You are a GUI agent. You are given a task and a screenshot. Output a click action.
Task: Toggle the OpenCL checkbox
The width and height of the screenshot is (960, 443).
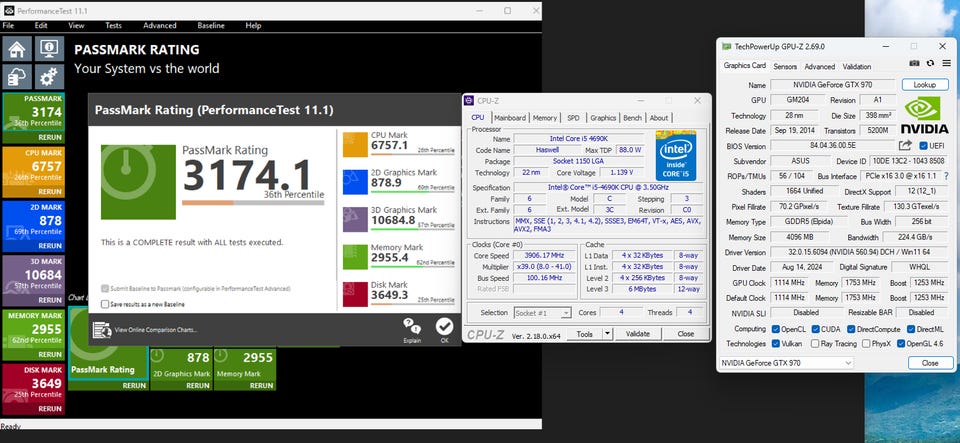[x=776, y=329]
